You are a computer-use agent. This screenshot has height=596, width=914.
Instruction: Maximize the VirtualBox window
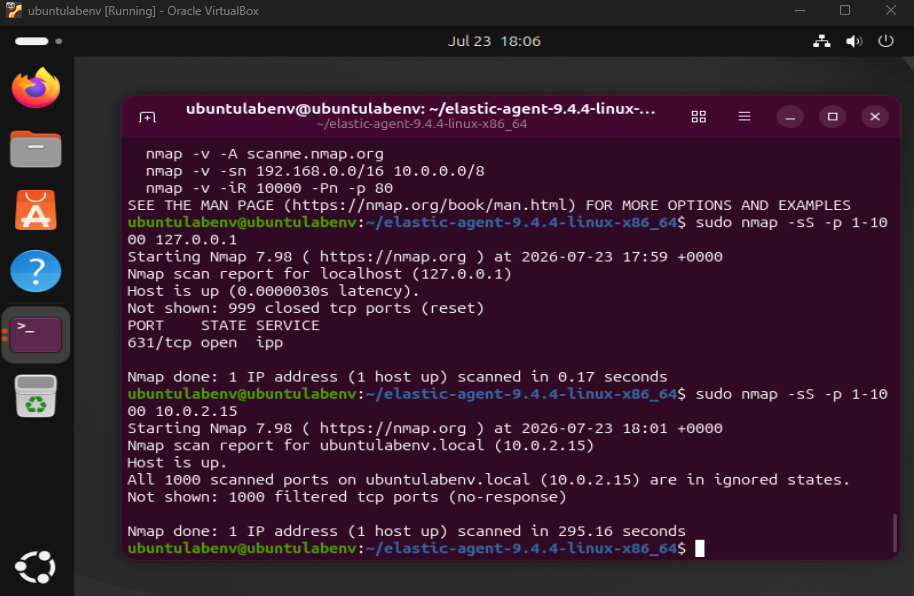(845, 10)
